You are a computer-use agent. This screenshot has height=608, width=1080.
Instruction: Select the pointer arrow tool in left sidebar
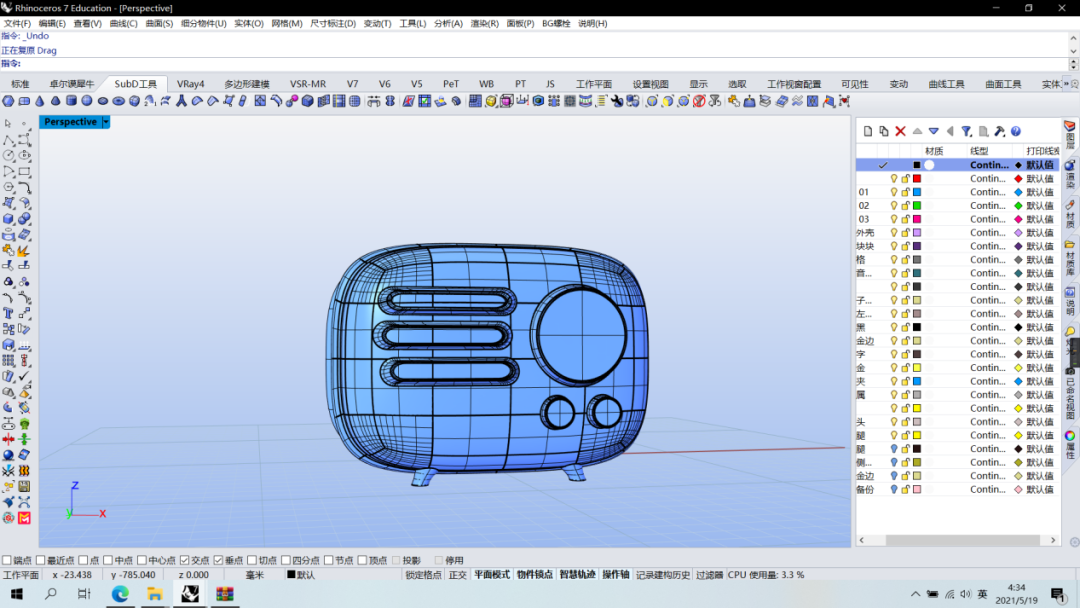(x=9, y=124)
